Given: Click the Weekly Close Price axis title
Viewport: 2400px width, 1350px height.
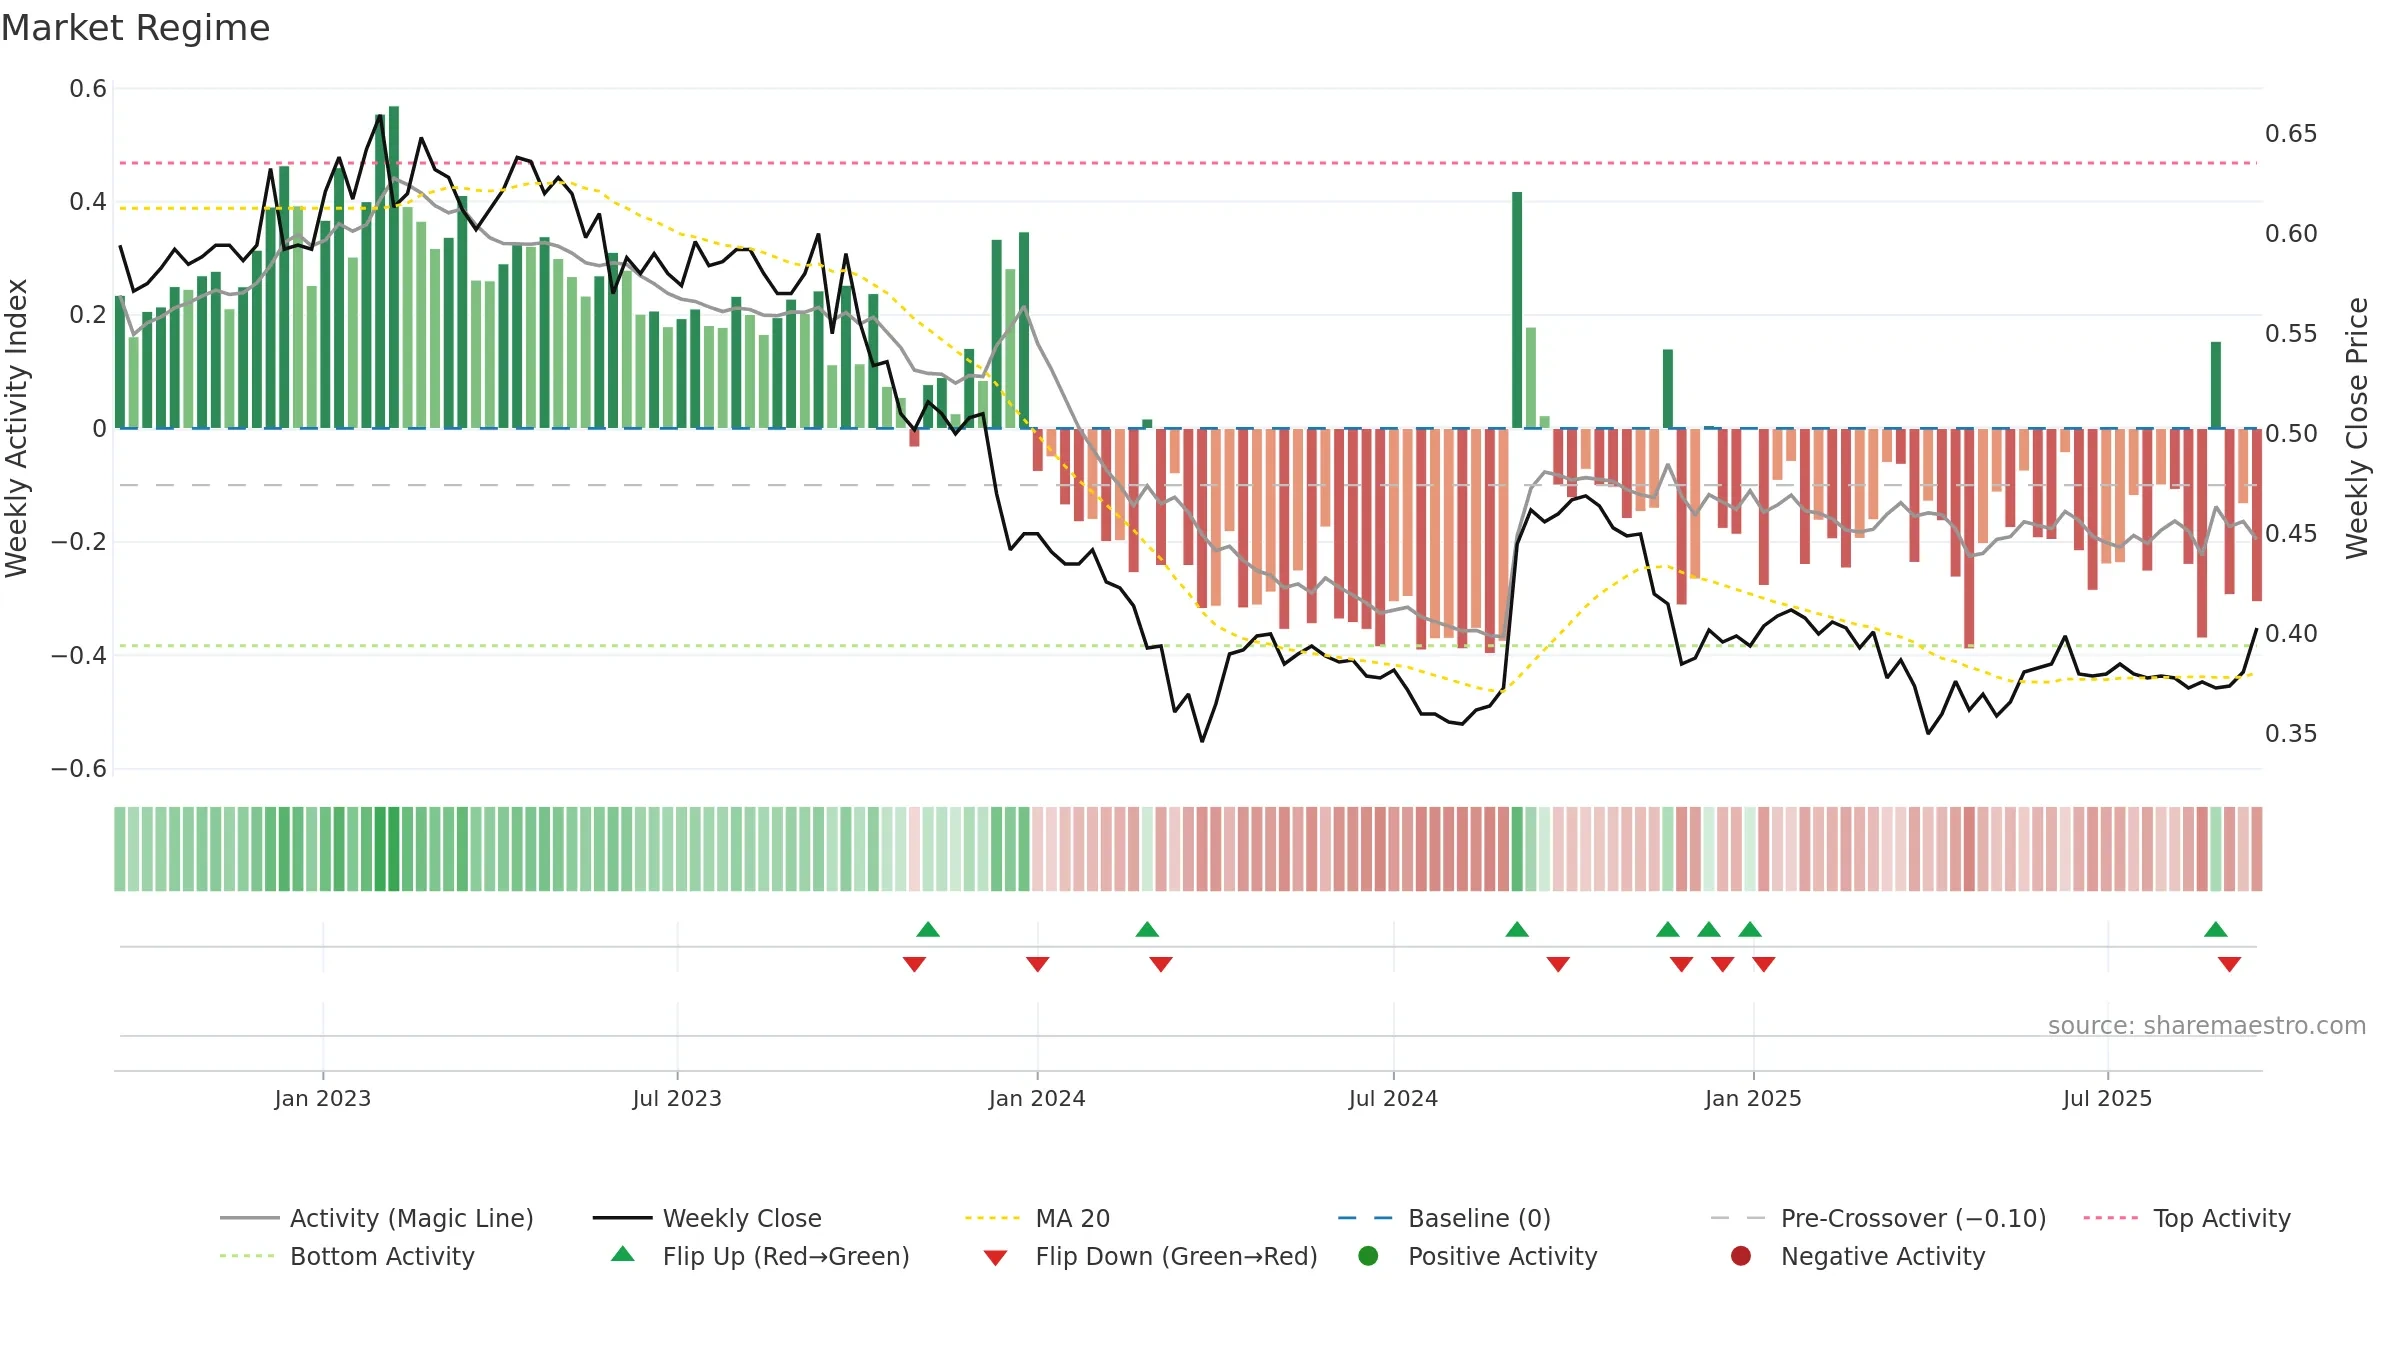Looking at the screenshot, I should coord(2357,428).
